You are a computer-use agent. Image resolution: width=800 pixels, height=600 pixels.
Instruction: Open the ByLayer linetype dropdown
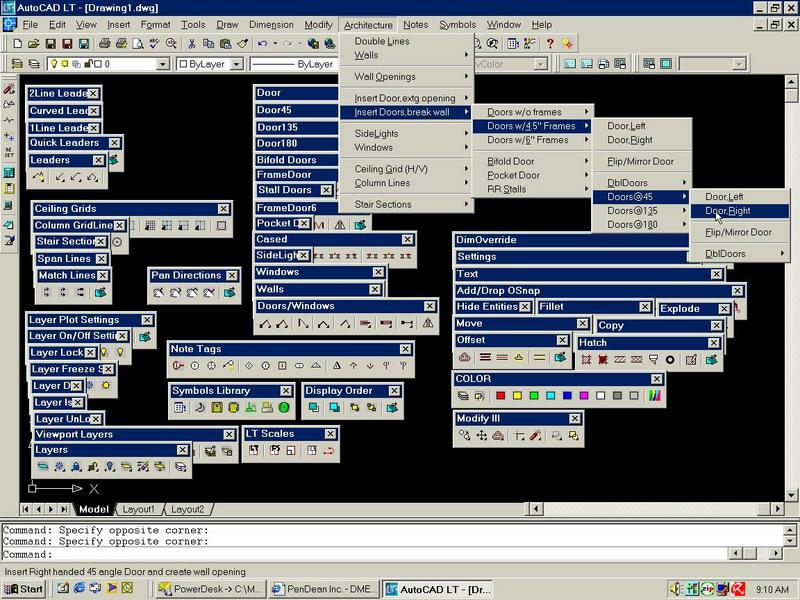point(293,64)
